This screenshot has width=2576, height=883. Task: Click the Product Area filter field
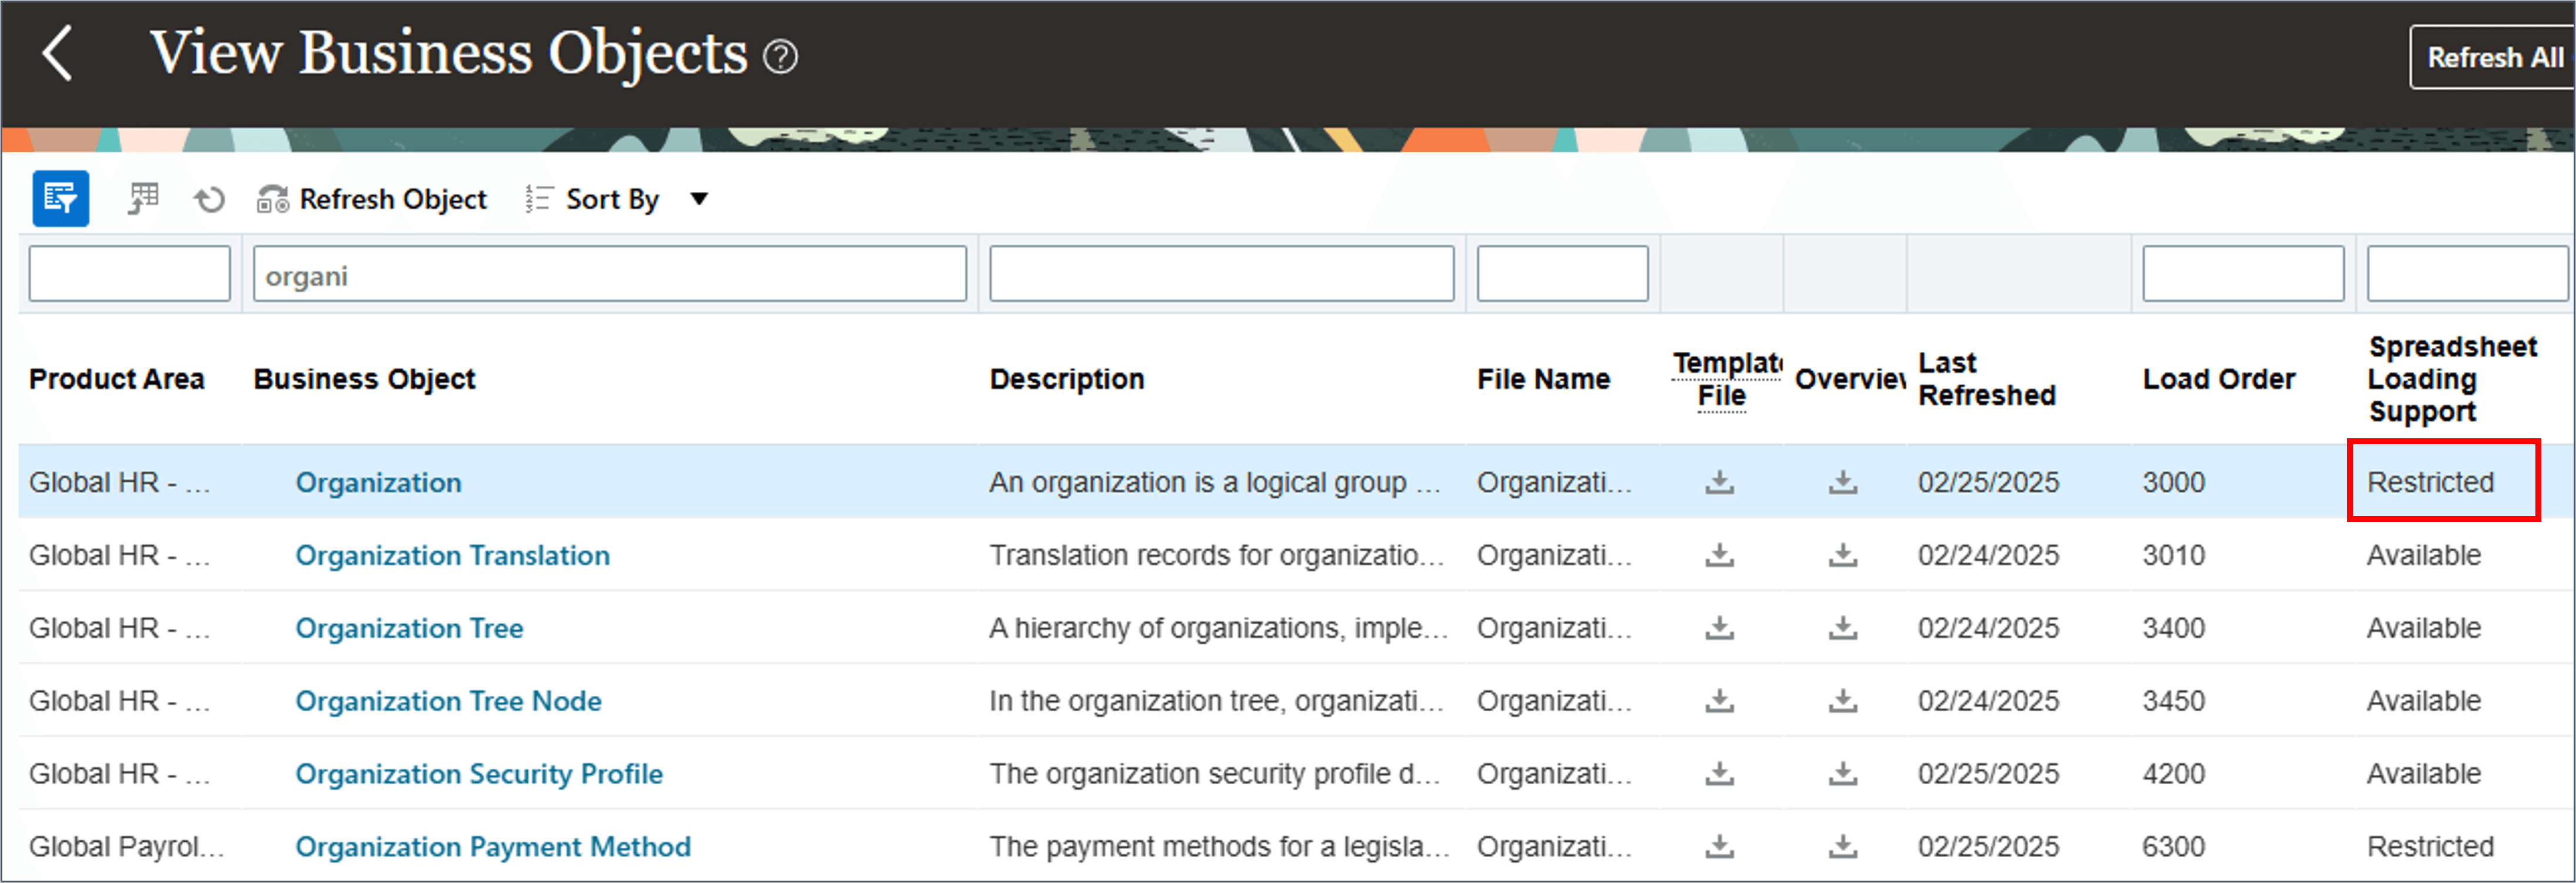pos(129,275)
